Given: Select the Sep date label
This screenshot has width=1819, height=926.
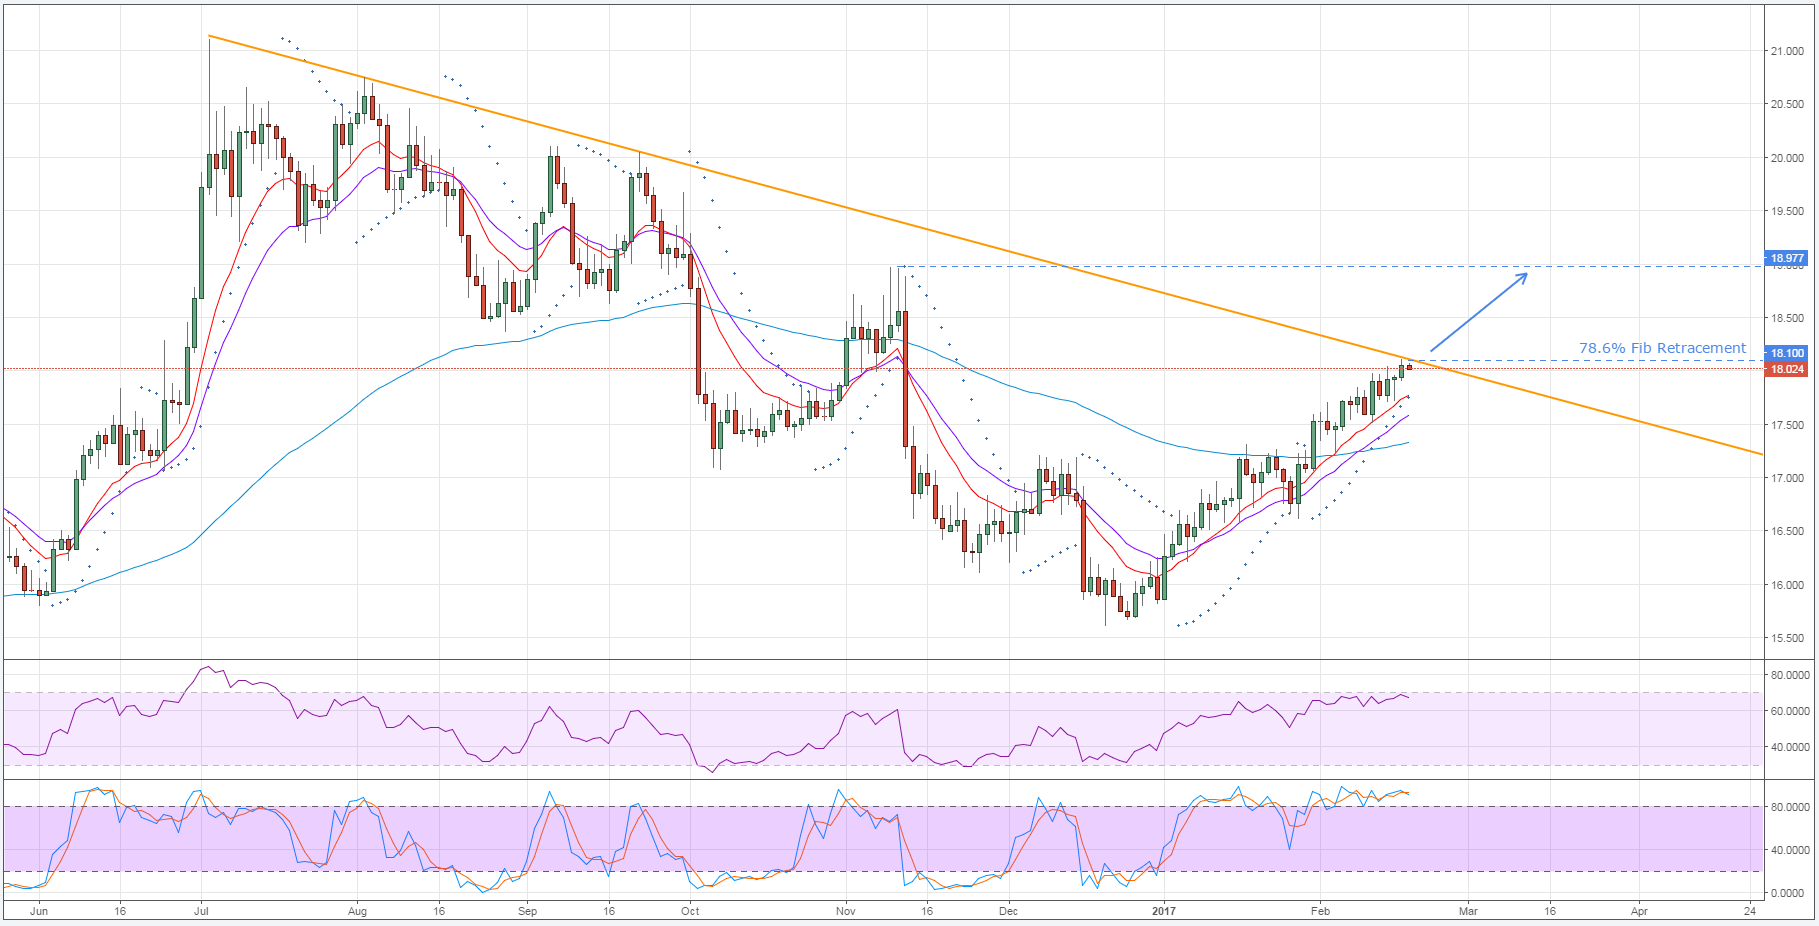Looking at the screenshot, I should pos(528,911).
